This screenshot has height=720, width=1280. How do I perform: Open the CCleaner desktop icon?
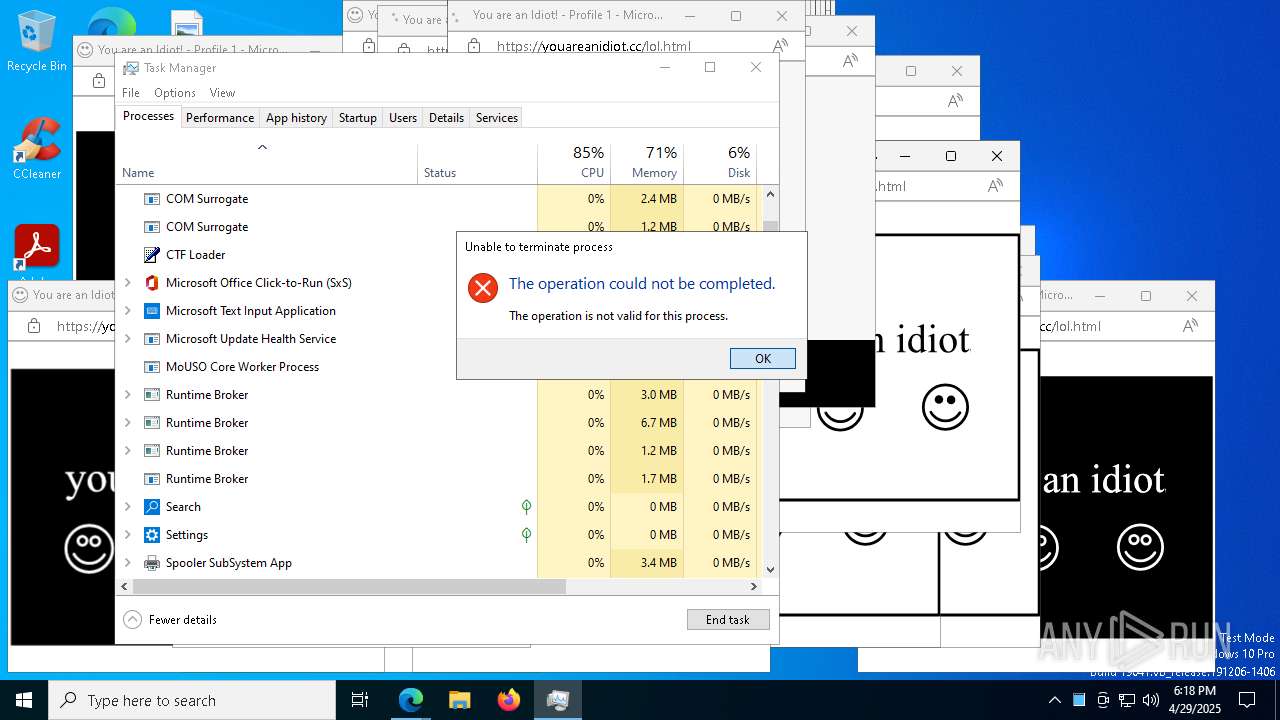tap(37, 149)
